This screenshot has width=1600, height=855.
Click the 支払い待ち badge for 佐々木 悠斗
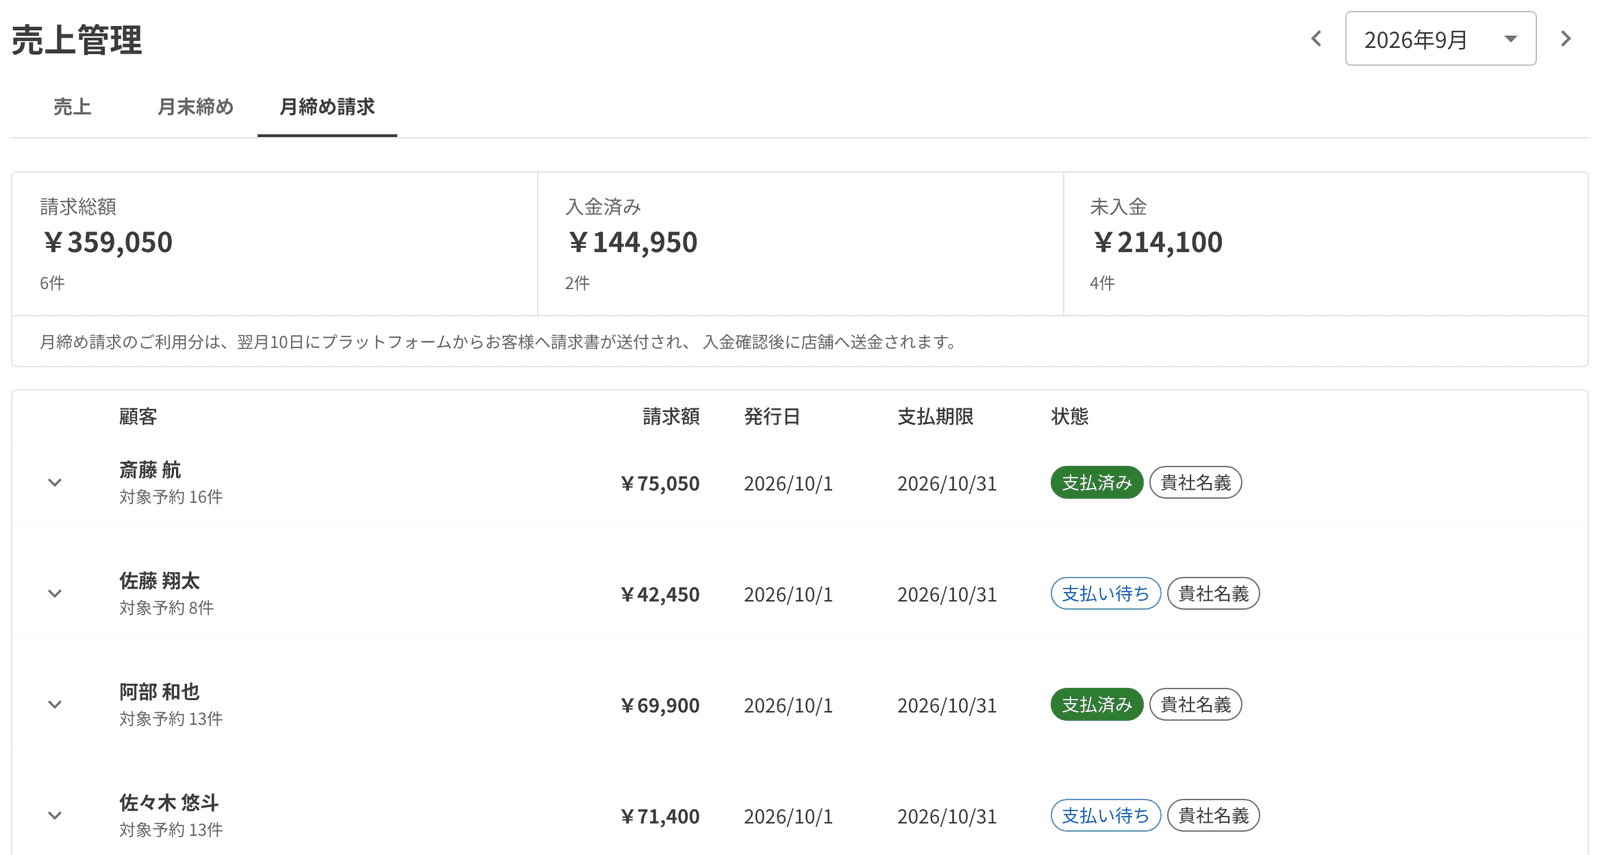tap(1105, 816)
